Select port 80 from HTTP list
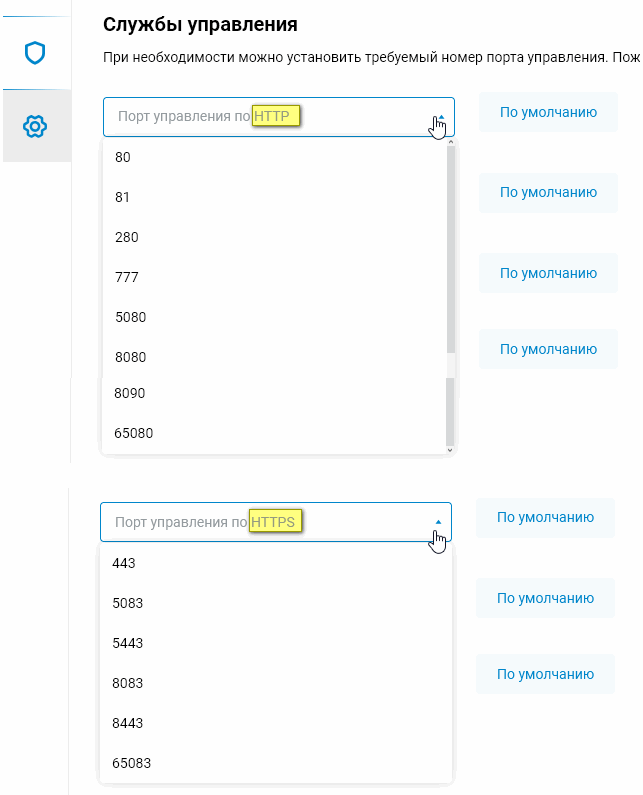Screen dimensions: 643x795 (x=274, y=157)
